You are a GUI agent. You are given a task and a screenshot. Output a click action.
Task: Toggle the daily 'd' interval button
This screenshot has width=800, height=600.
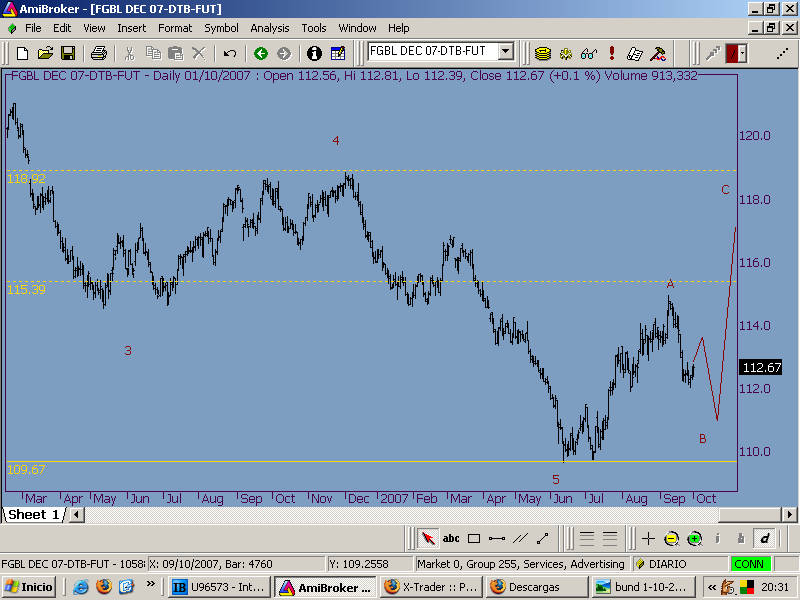(x=764, y=538)
